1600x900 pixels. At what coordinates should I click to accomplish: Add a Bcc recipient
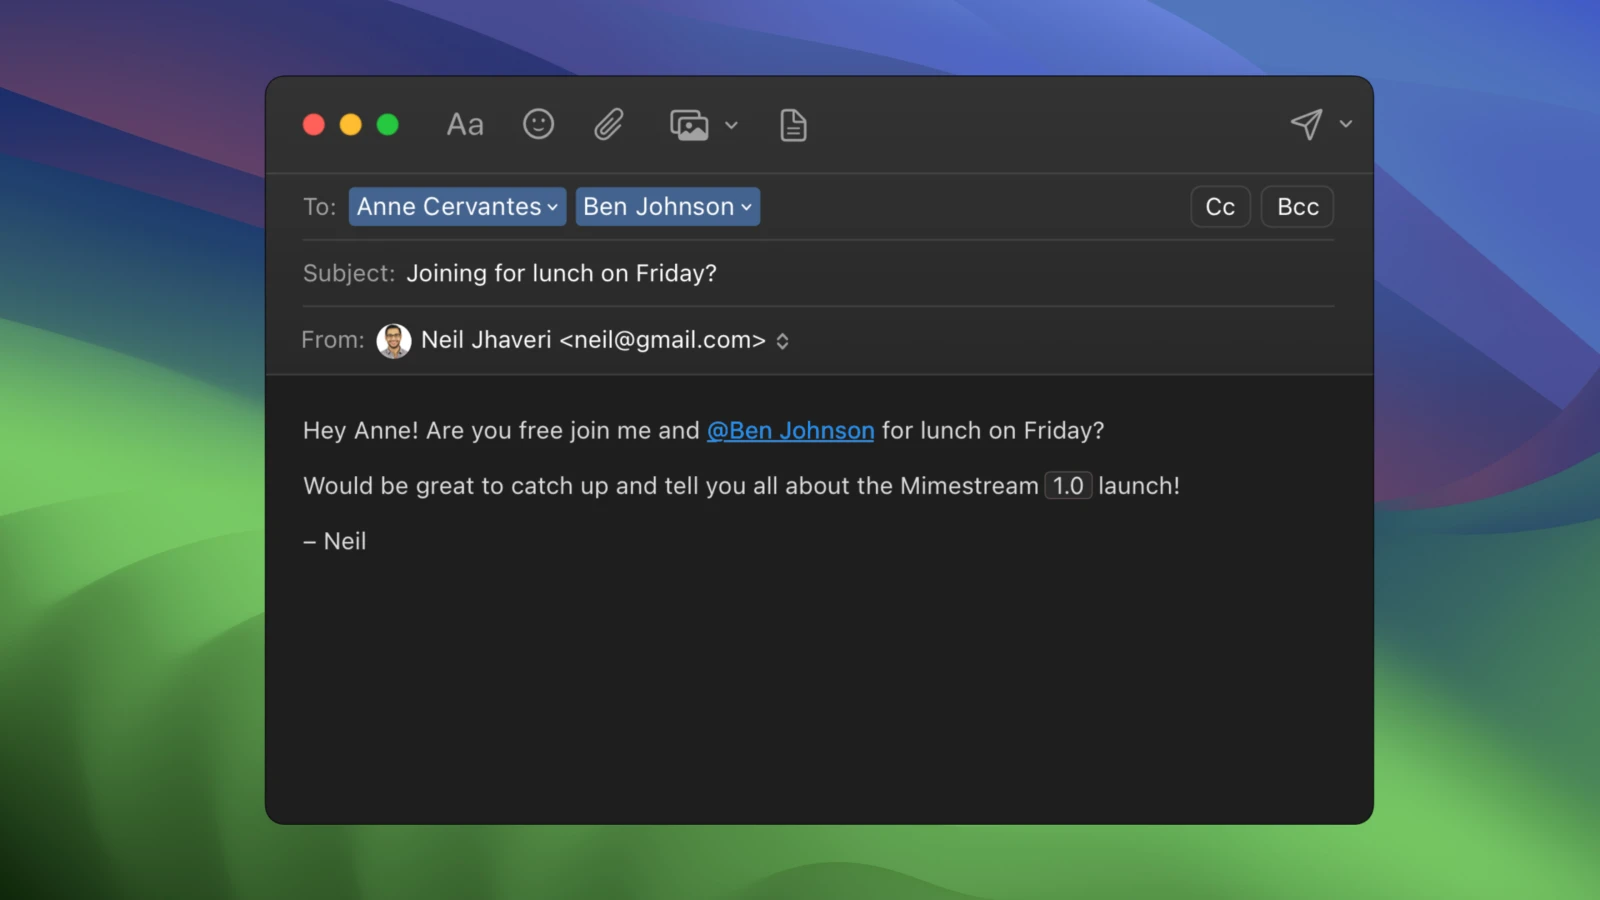(1297, 207)
